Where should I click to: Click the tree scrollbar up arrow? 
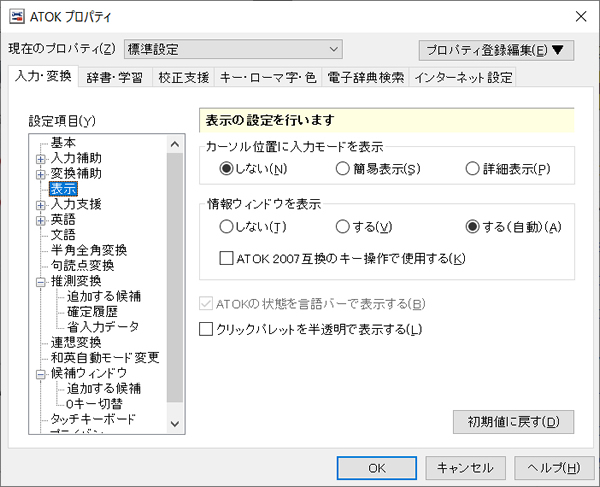[x=175, y=144]
